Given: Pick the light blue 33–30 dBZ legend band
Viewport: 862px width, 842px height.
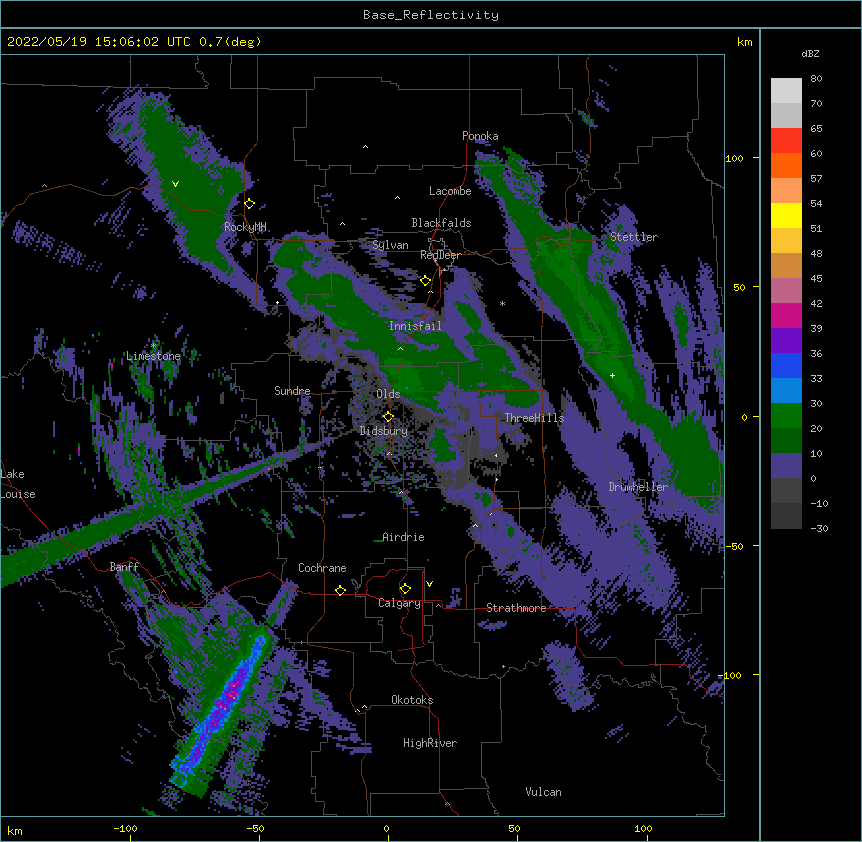Looking at the screenshot, I should click(x=786, y=390).
